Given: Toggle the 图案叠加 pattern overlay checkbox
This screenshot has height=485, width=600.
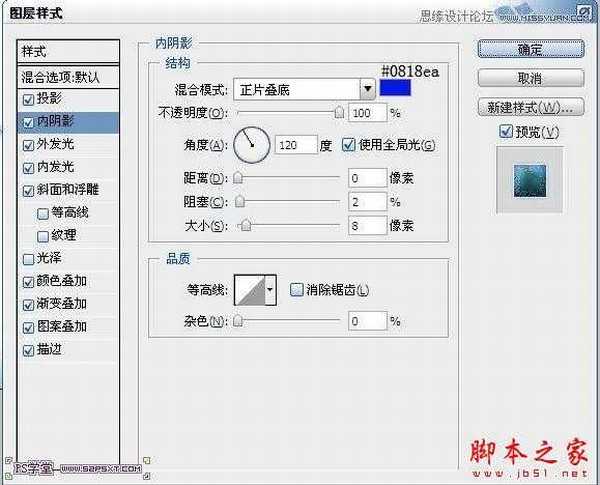Looking at the screenshot, I should pos(29,328).
